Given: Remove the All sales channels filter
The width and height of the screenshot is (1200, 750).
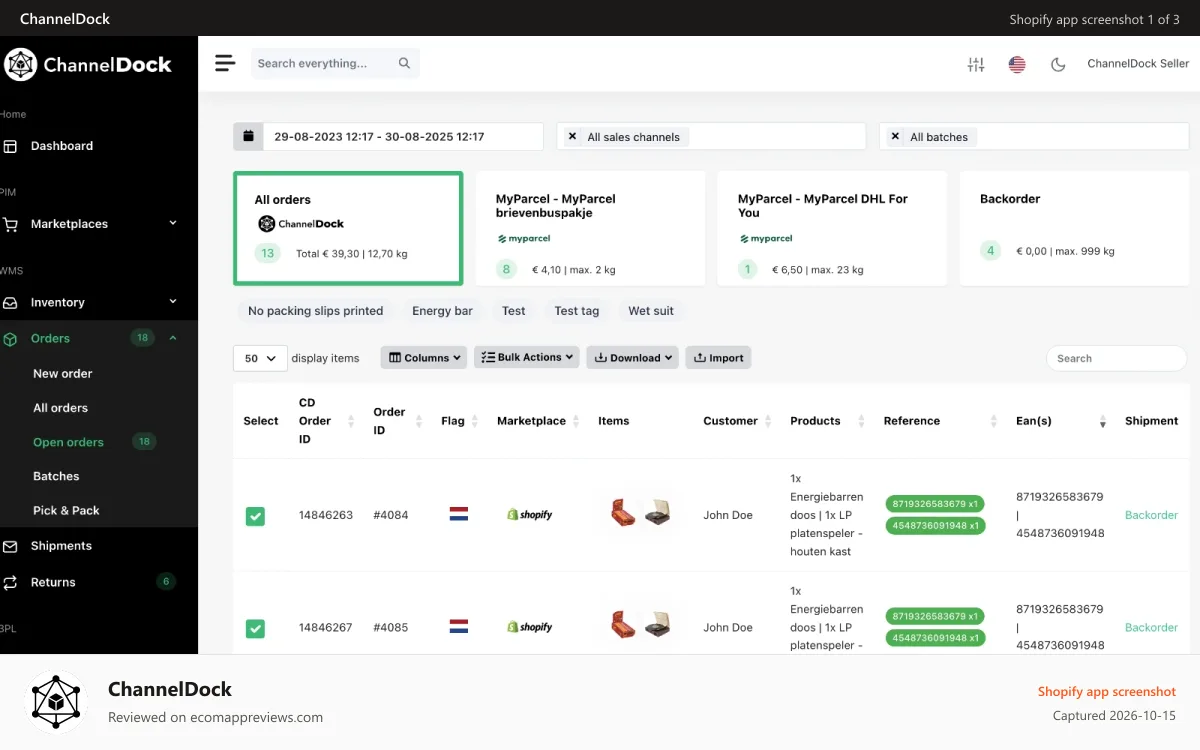Looking at the screenshot, I should pos(572,136).
